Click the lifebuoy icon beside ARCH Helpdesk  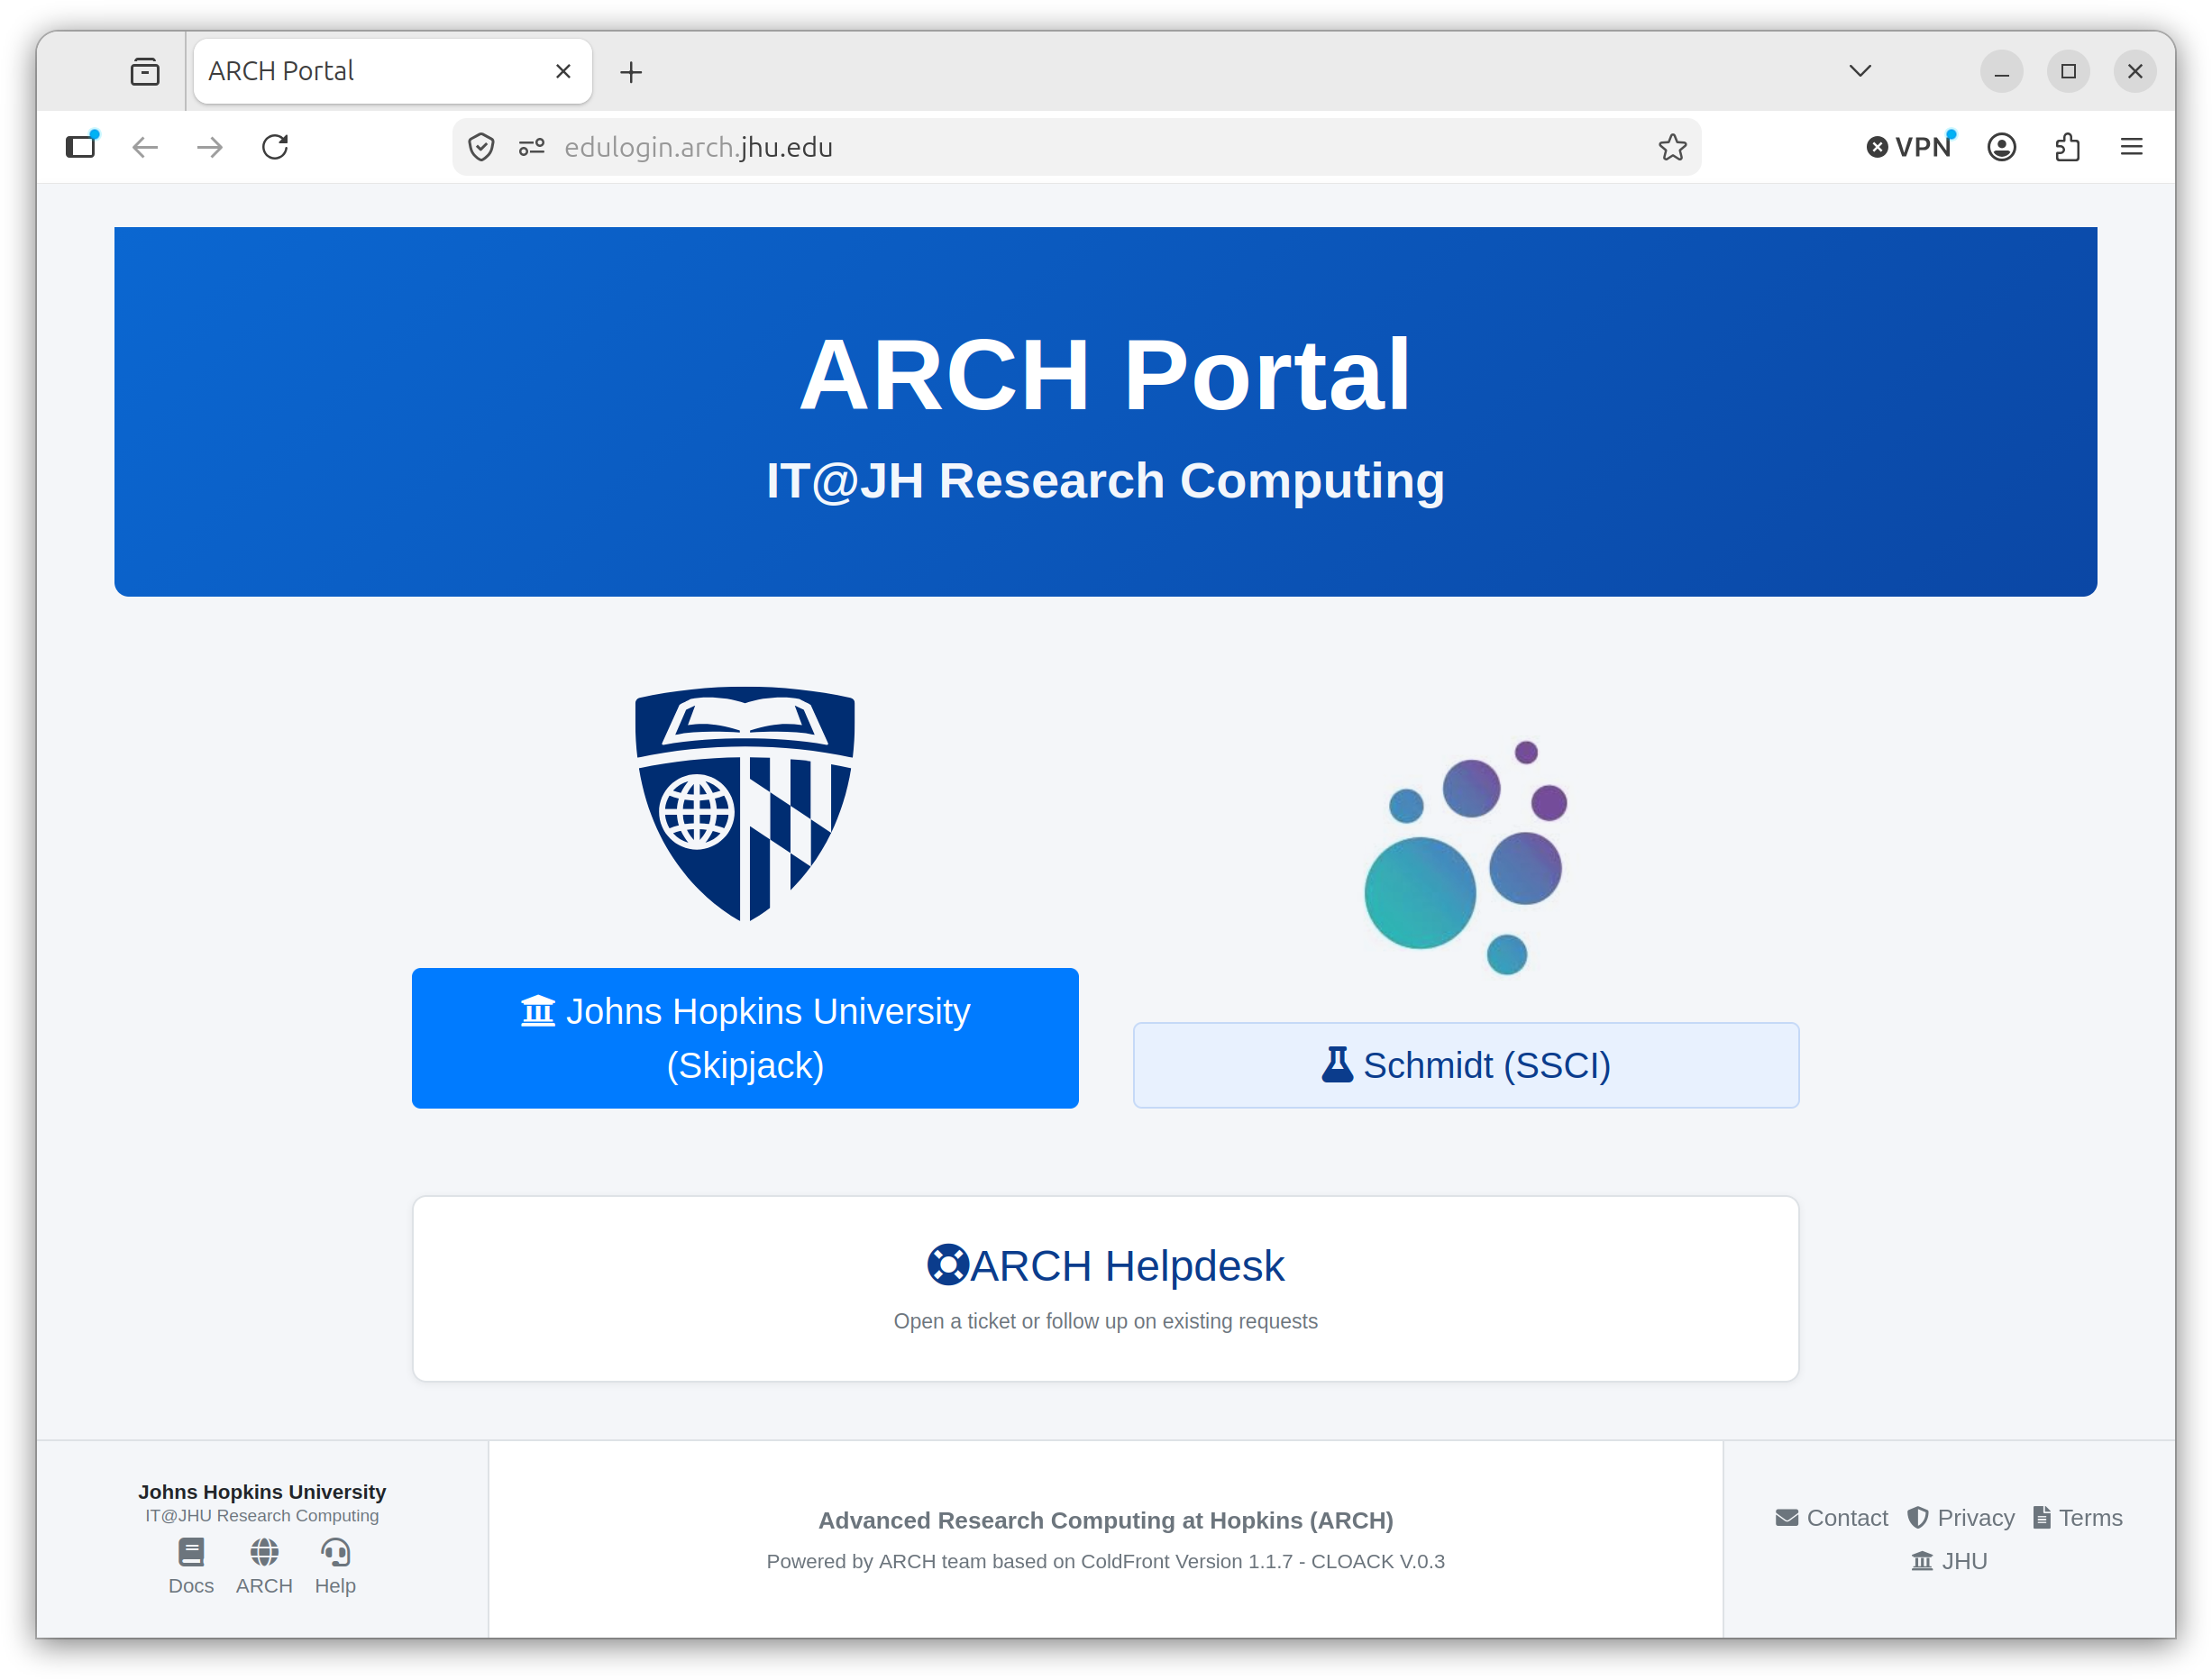coord(947,1265)
